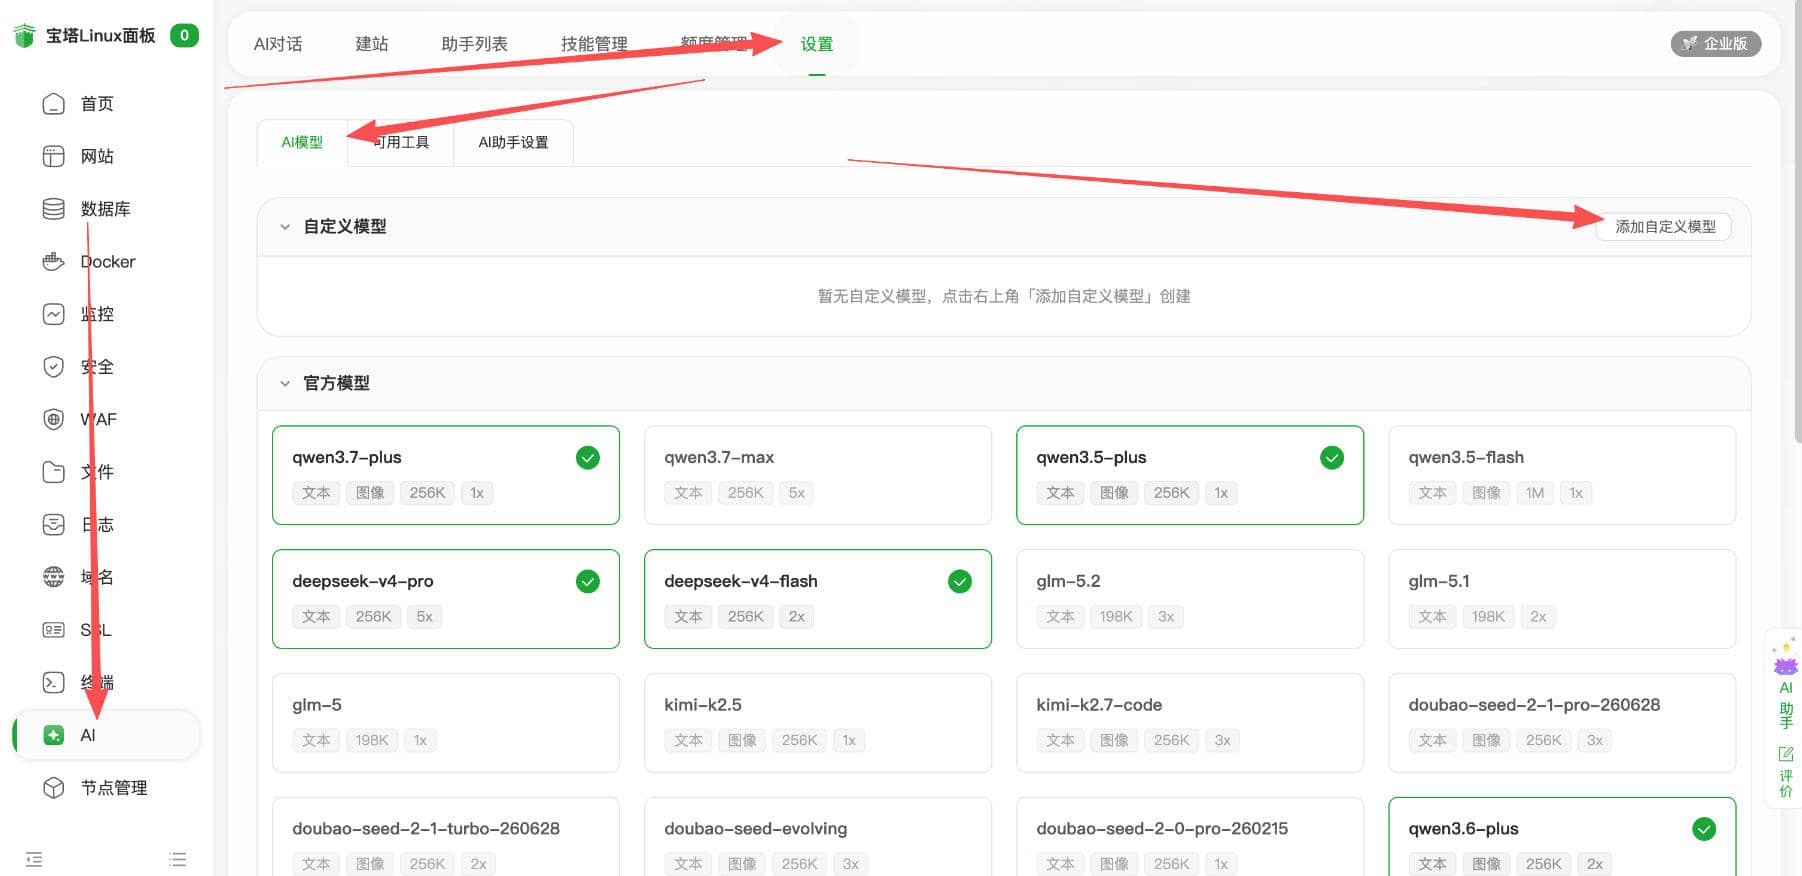Viewport: 1802px width, 876px height.
Task: Open 监控 monitor icon in sidebar
Action: [54, 314]
